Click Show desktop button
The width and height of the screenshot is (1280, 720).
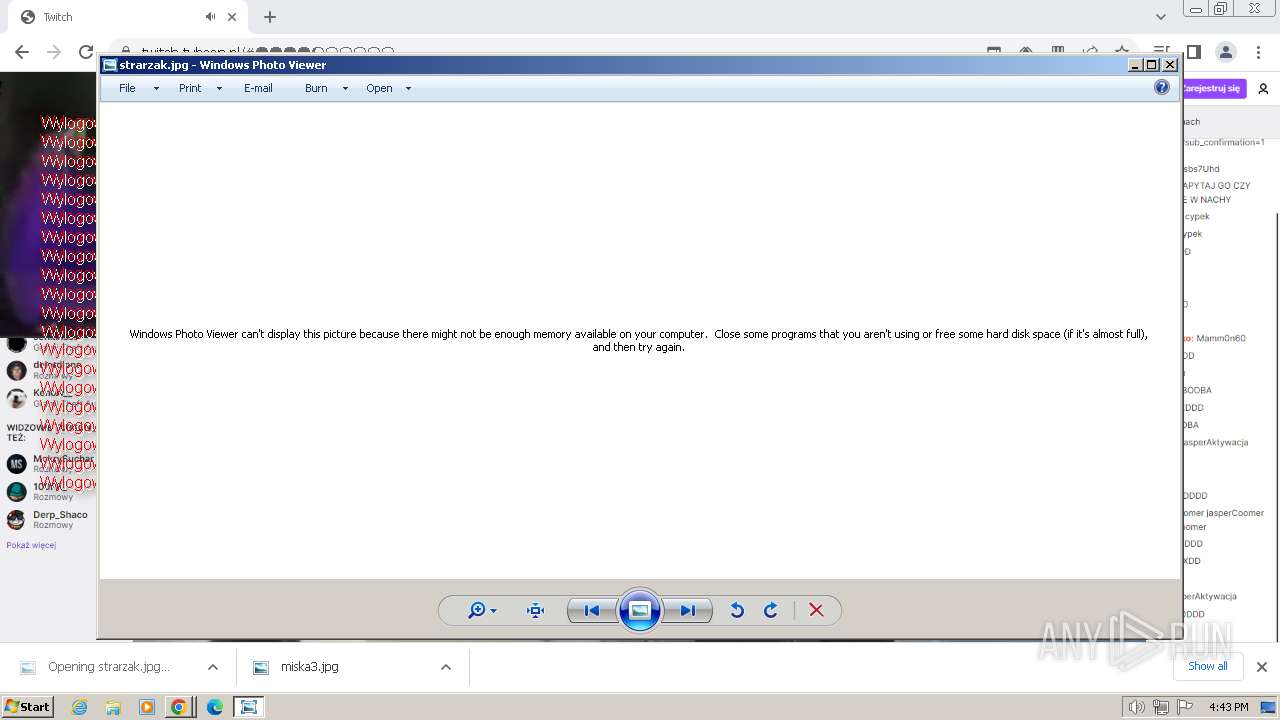pyautogui.click(x=1269, y=707)
